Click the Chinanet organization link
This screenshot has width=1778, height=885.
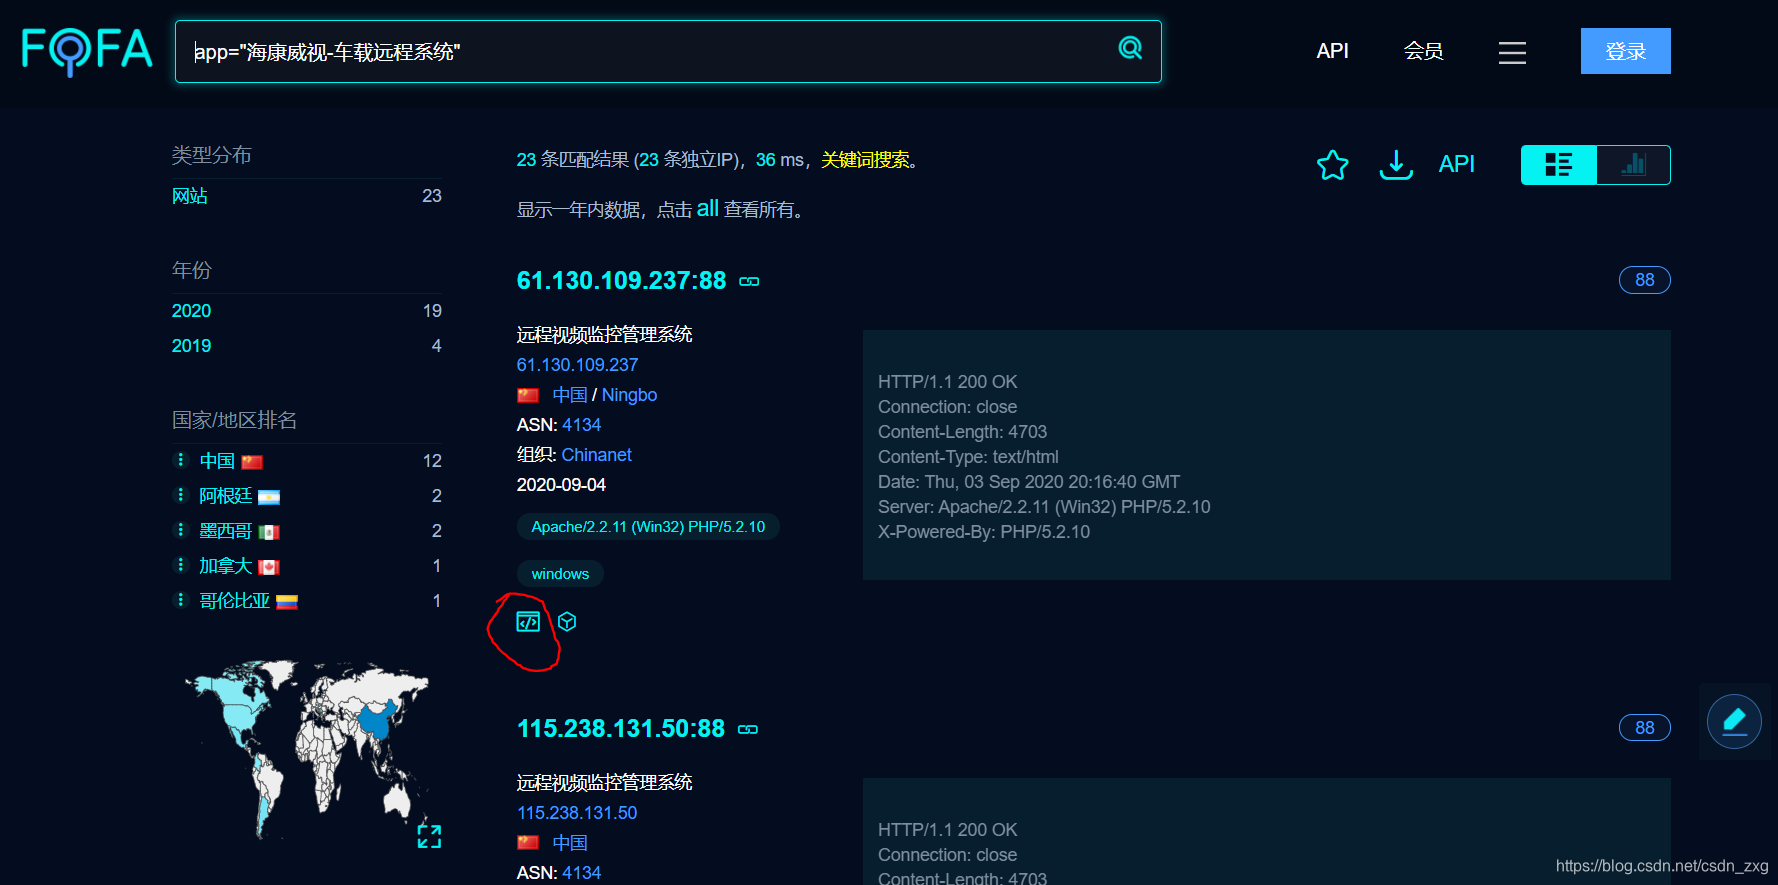[x=596, y=455]
